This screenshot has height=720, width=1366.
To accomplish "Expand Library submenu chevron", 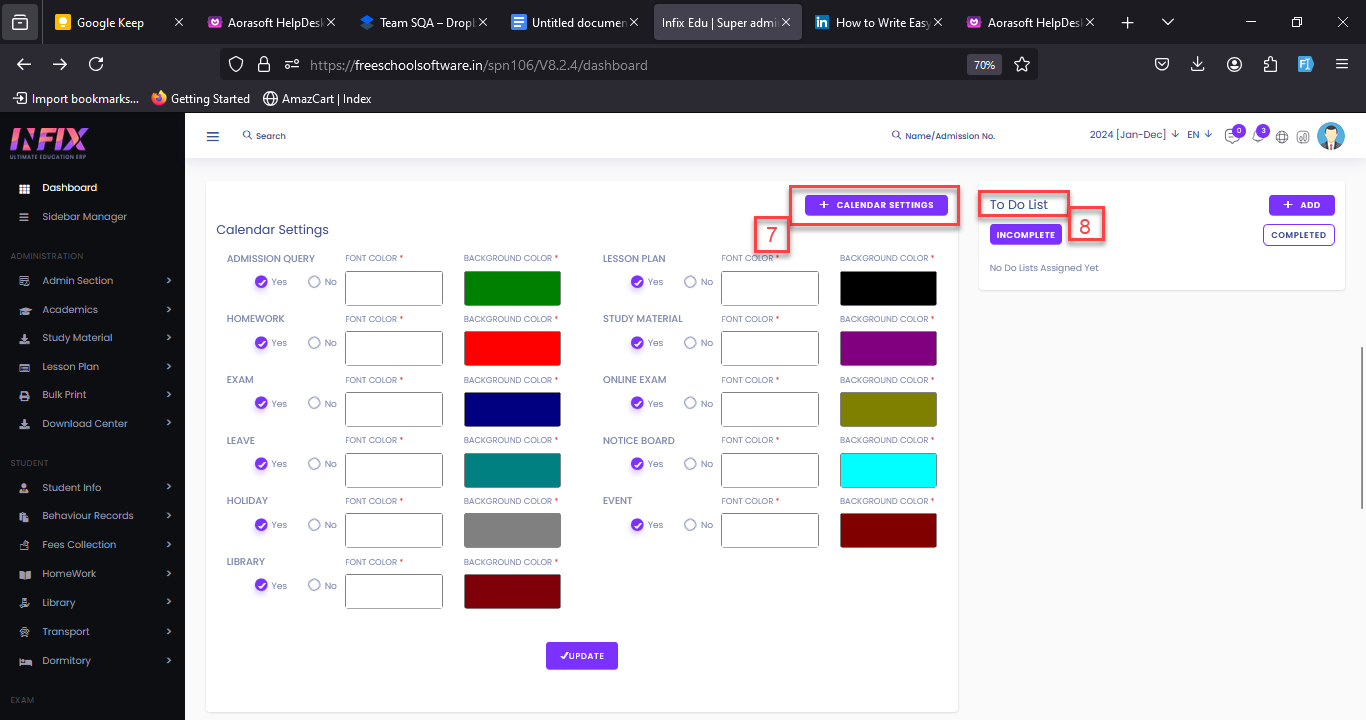I will point(169,603).
